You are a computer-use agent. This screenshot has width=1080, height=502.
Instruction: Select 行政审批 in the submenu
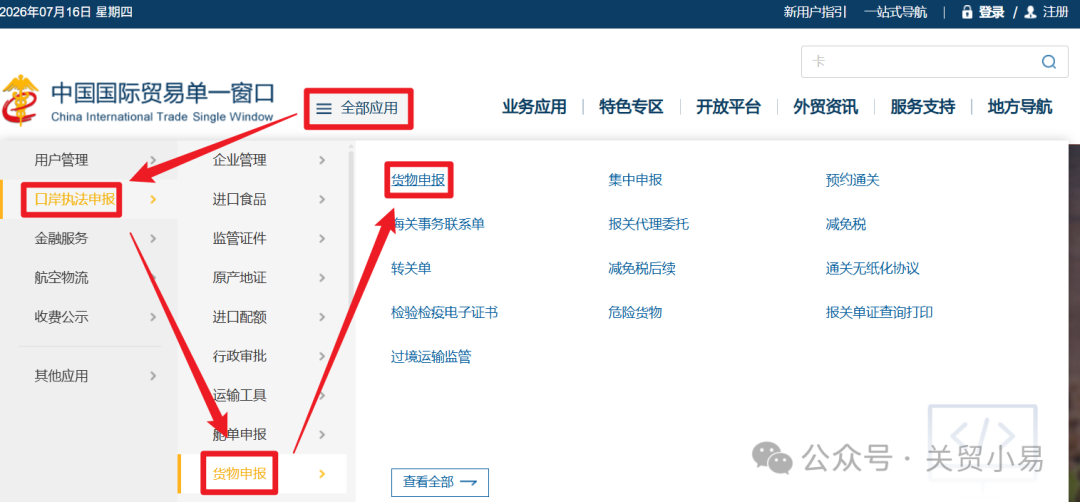239,357
